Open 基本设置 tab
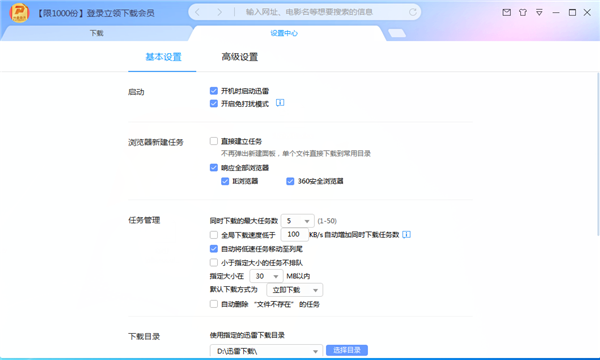Viewport: 600px width, 360px height. click(x=163, y=57)
